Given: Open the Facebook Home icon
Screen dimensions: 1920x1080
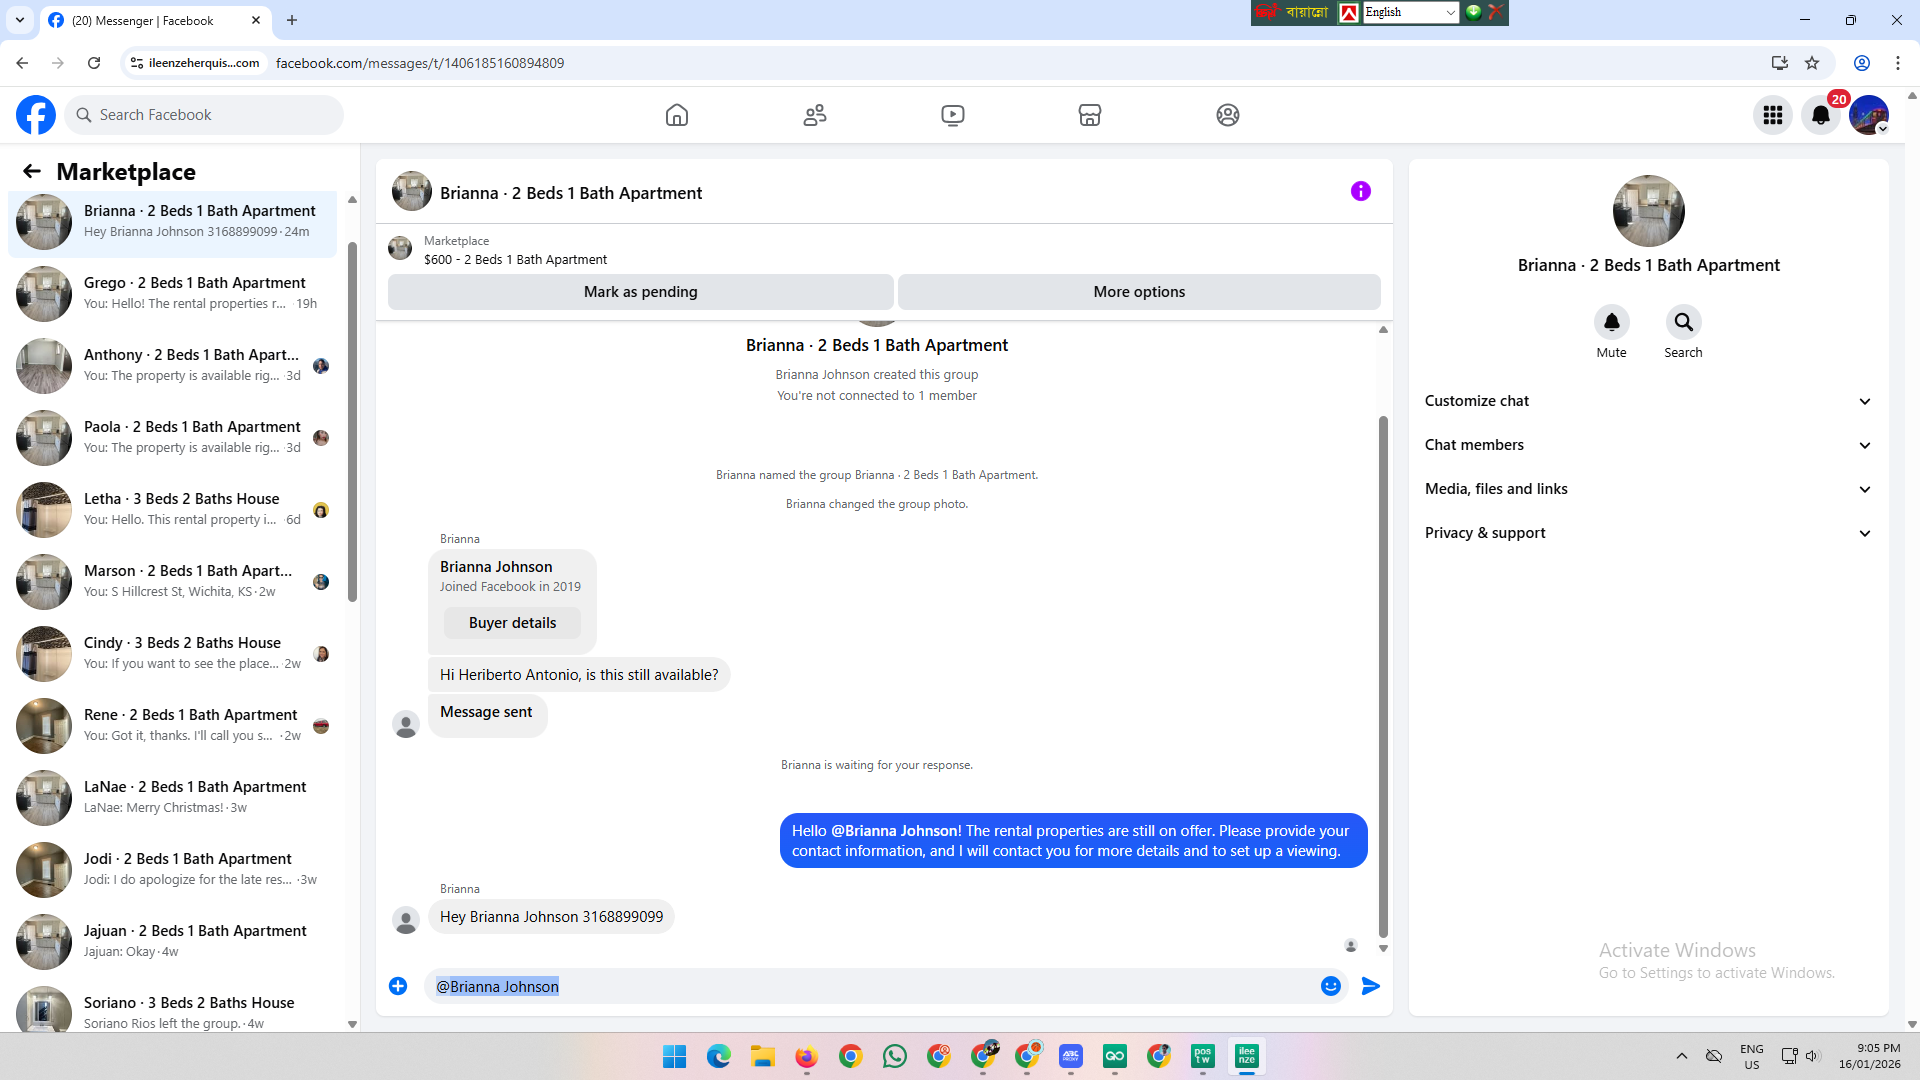Looking at the screenshot, I should [x=677, y=115].
